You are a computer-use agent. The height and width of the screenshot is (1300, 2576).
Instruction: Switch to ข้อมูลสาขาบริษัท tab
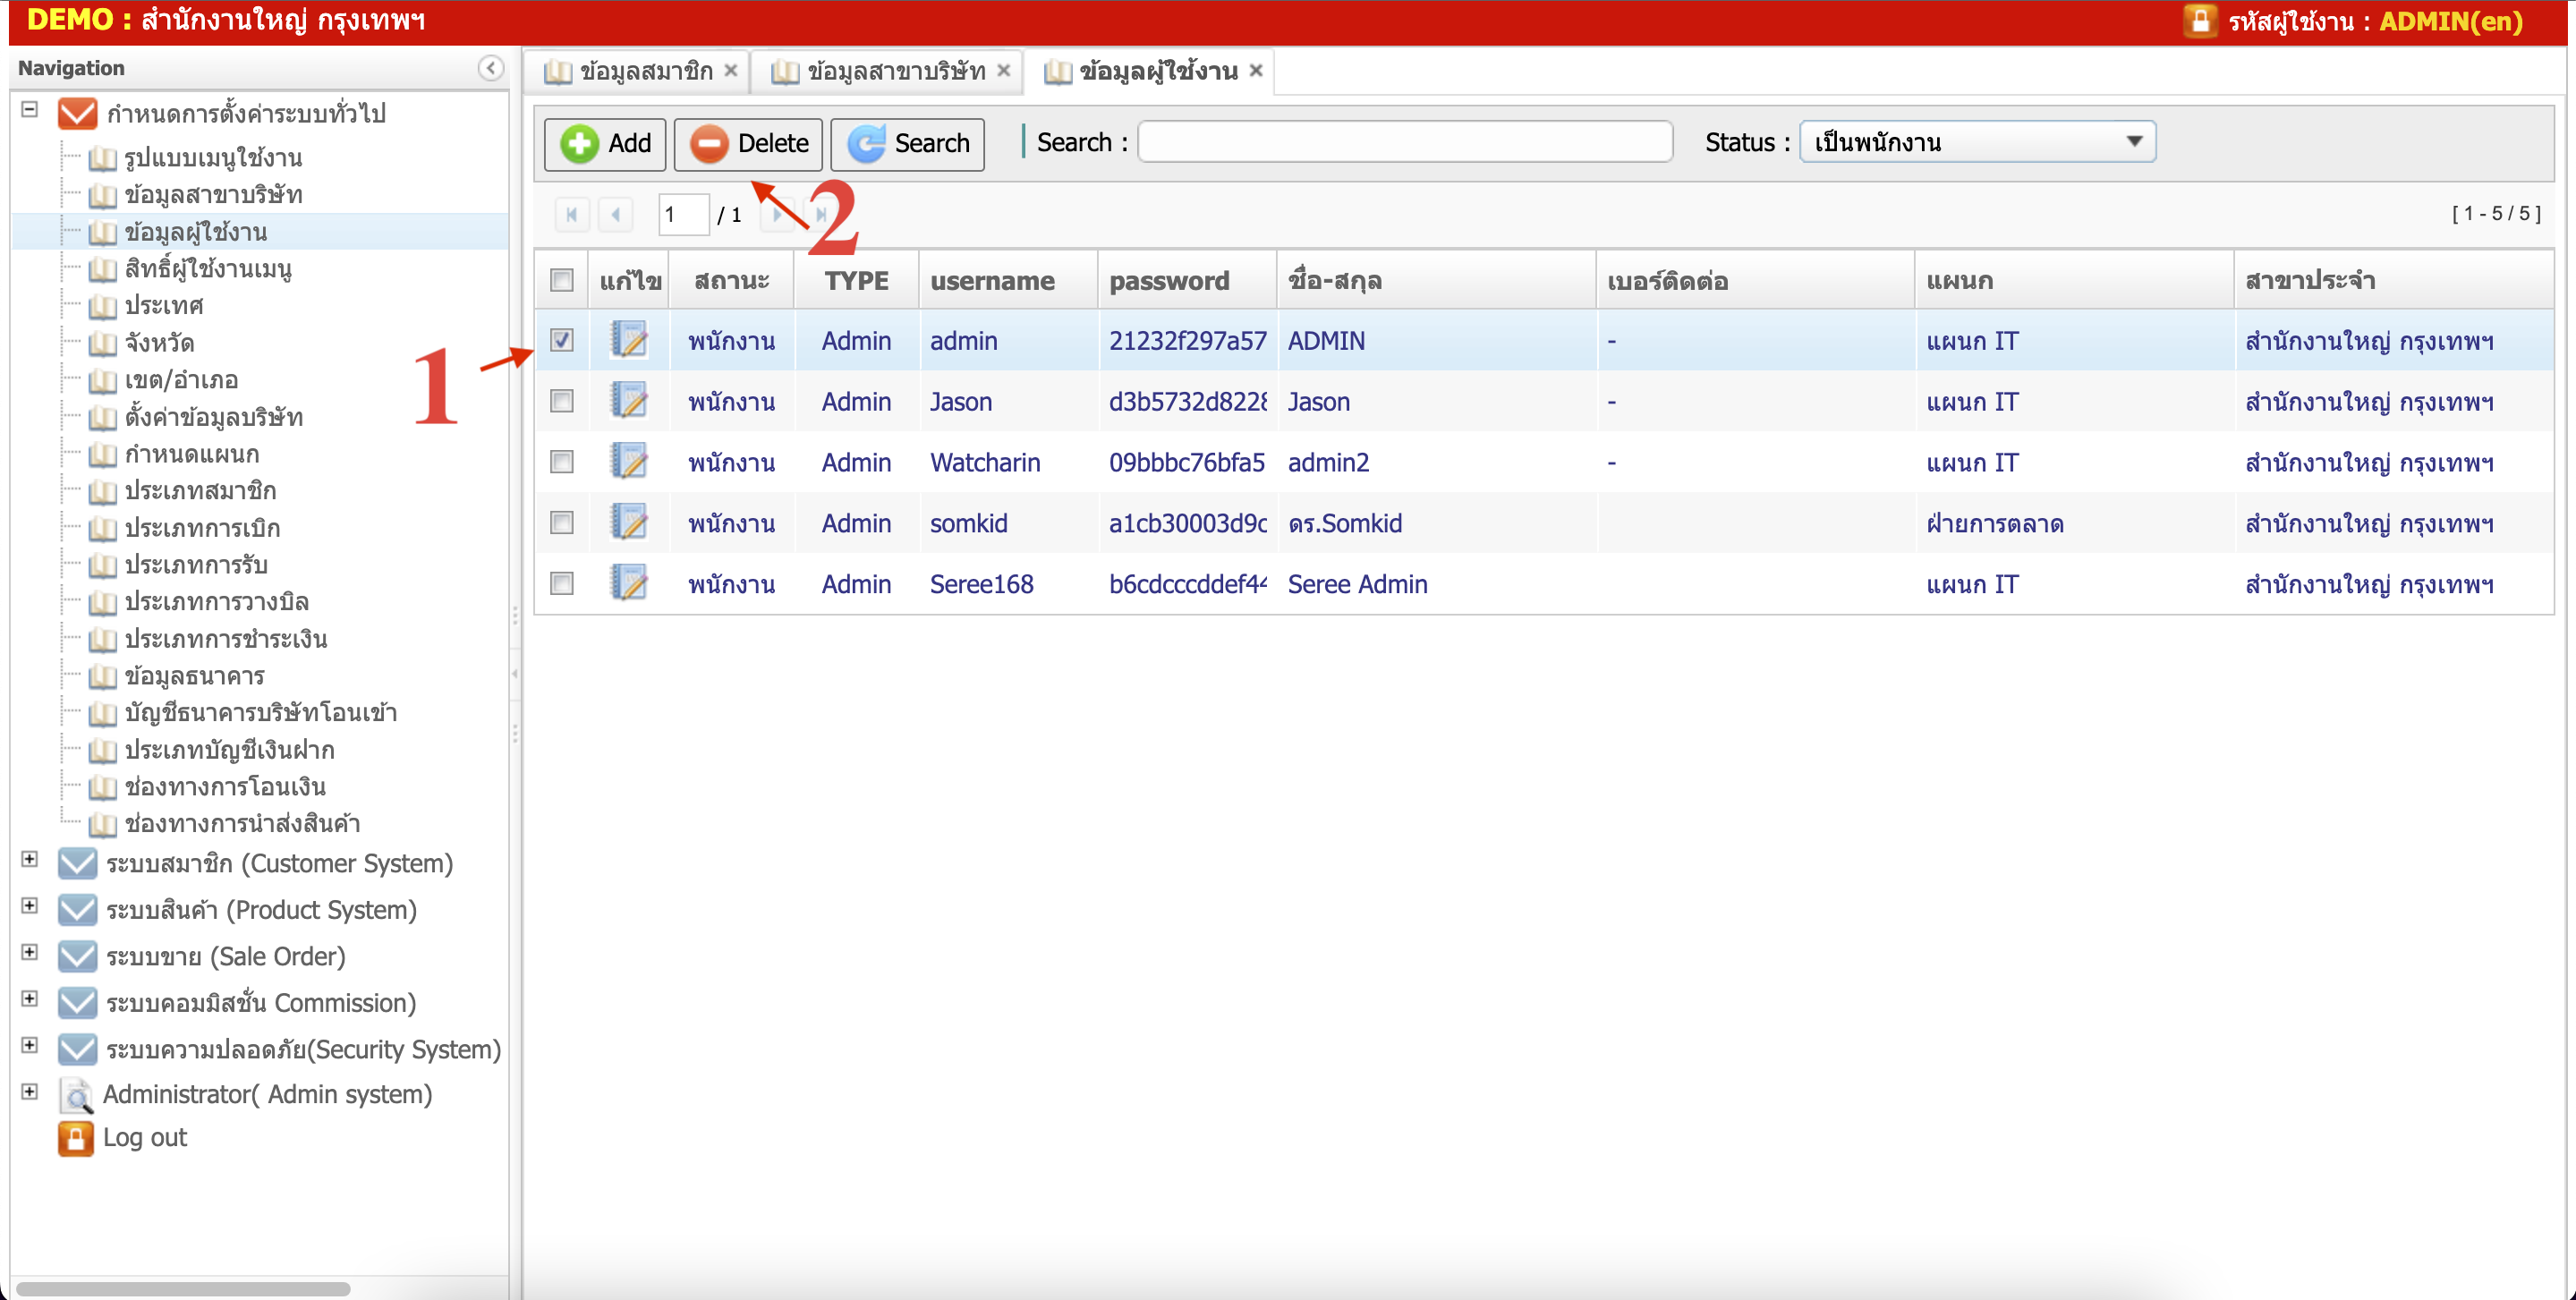[895, 71]
